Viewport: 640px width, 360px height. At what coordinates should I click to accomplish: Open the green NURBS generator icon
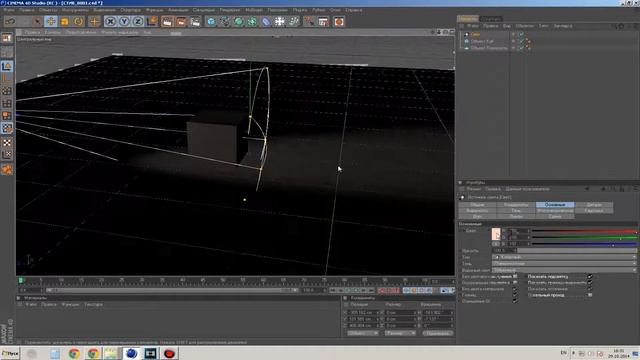tap(238, 21)
